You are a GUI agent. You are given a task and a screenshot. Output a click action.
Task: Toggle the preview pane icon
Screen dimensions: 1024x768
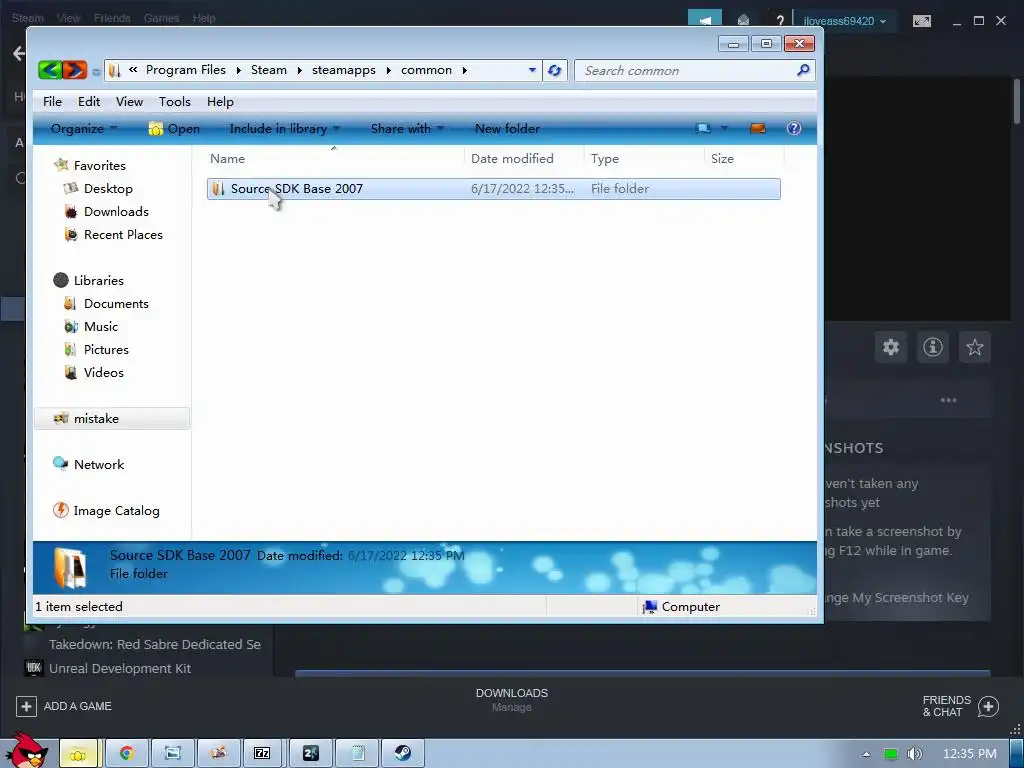(758, 129)
